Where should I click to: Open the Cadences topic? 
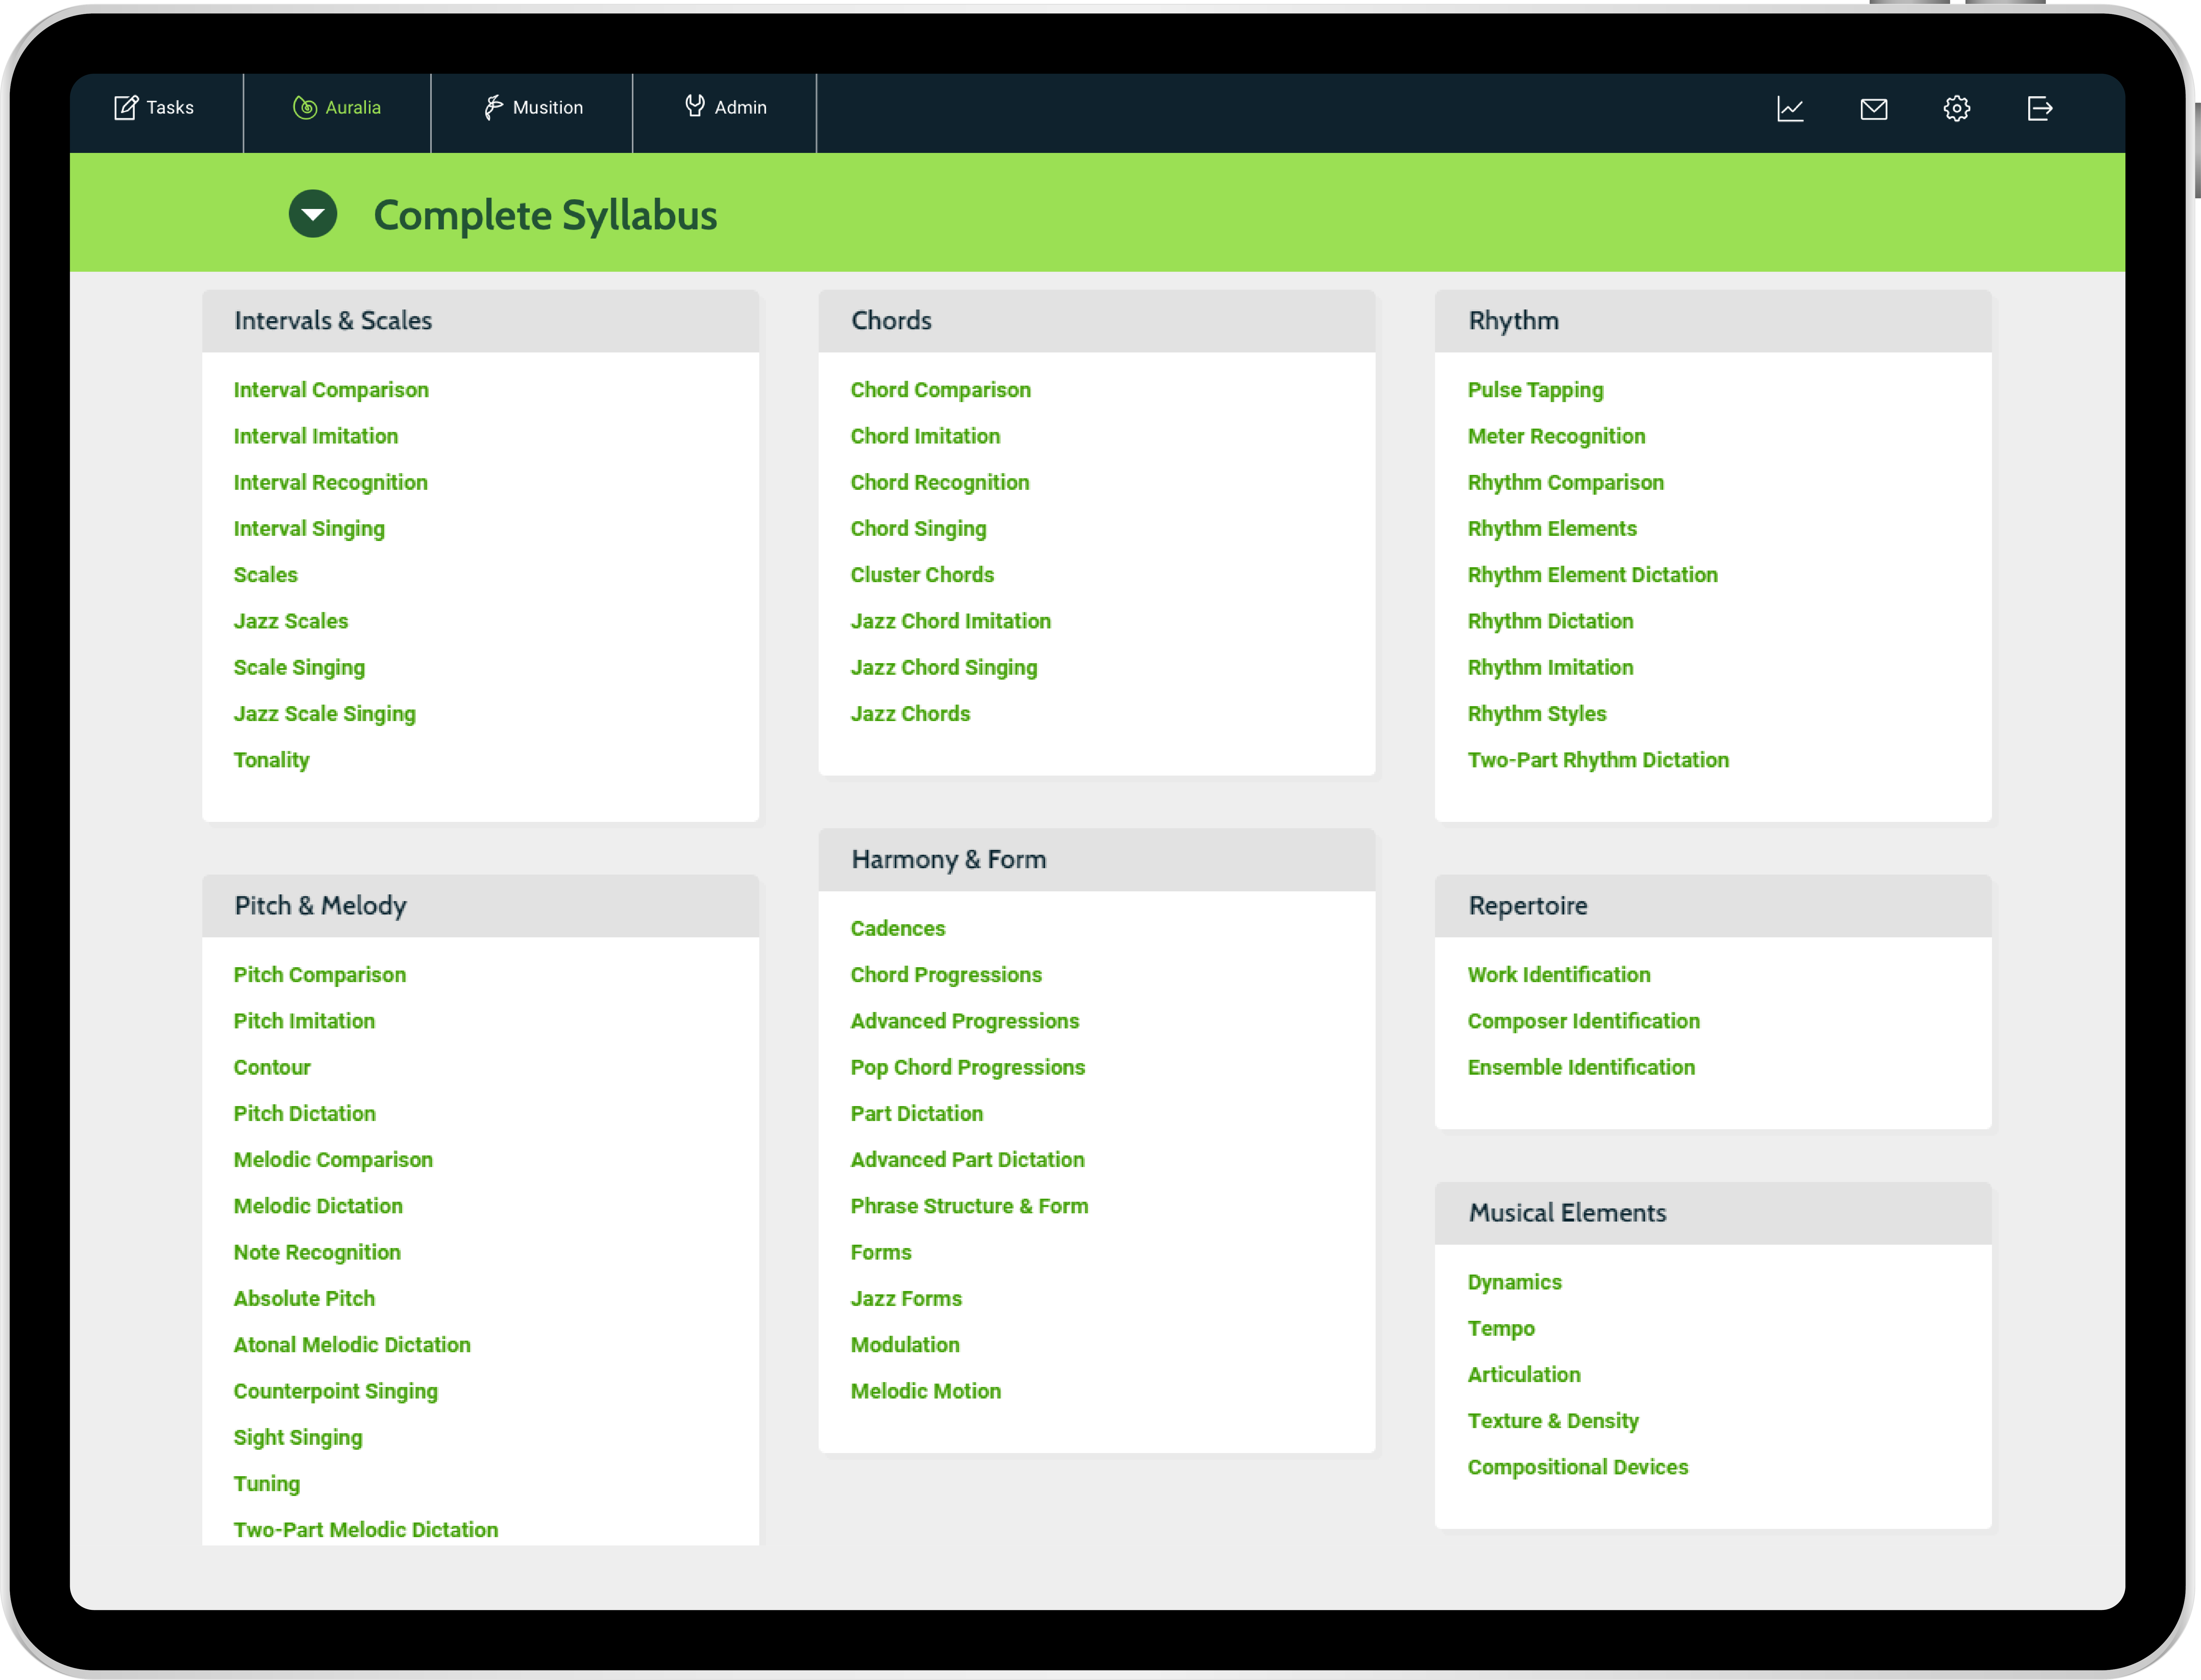coord(897,928)
